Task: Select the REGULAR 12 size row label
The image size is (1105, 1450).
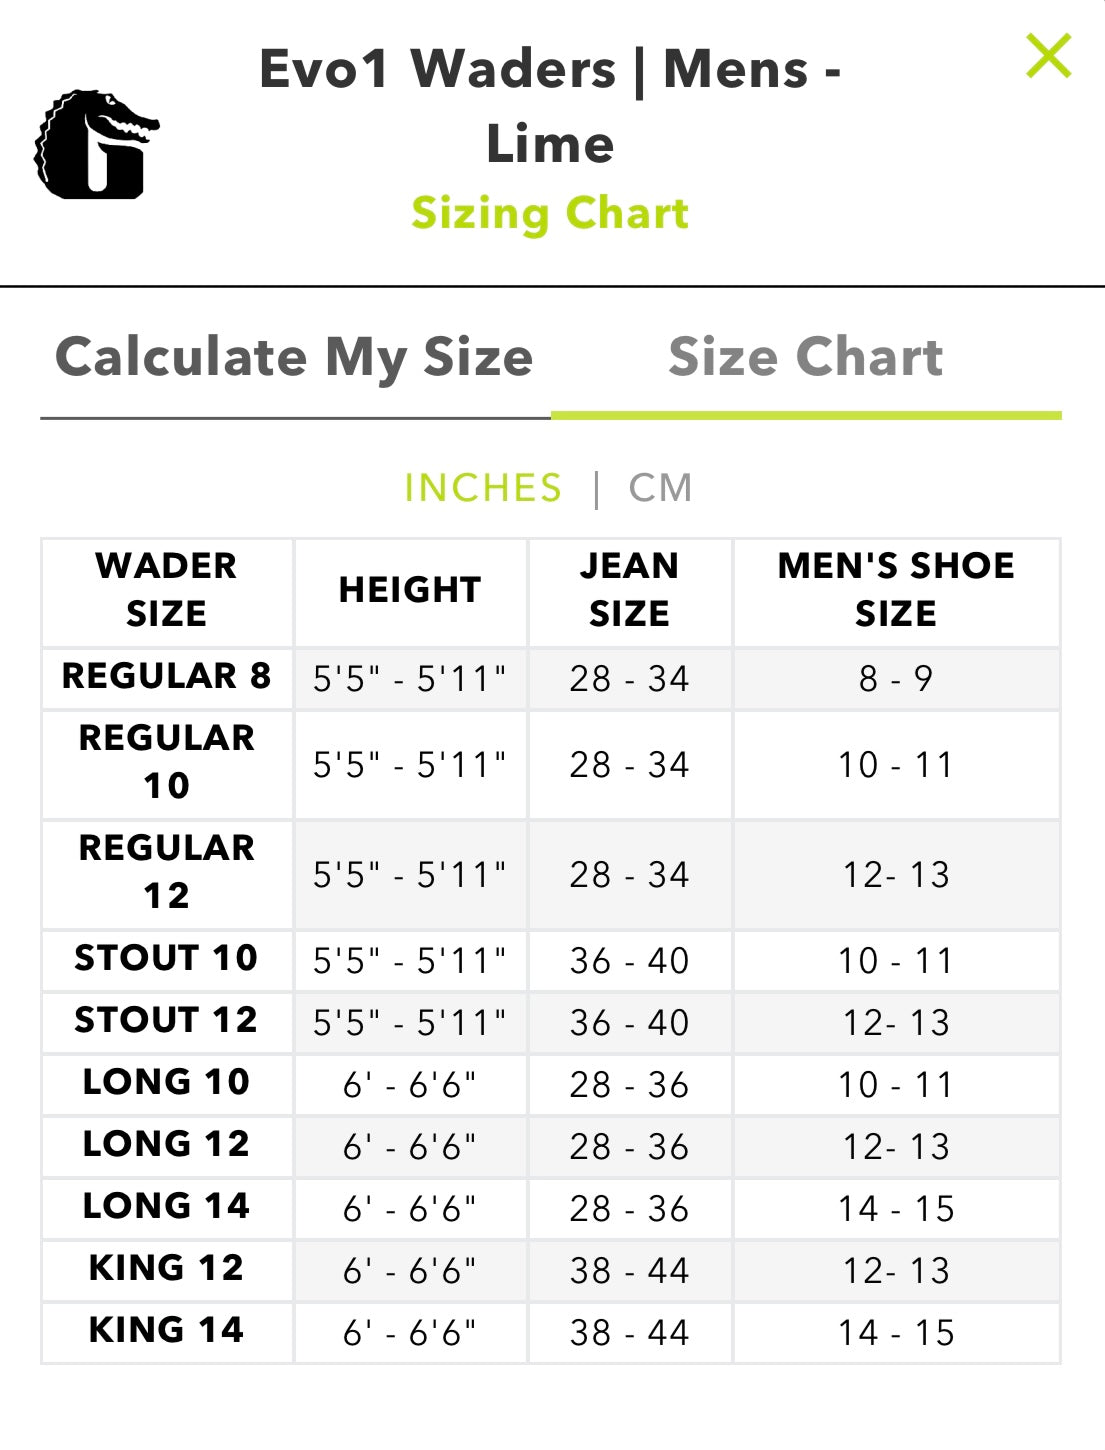Action: coord(167,872)
